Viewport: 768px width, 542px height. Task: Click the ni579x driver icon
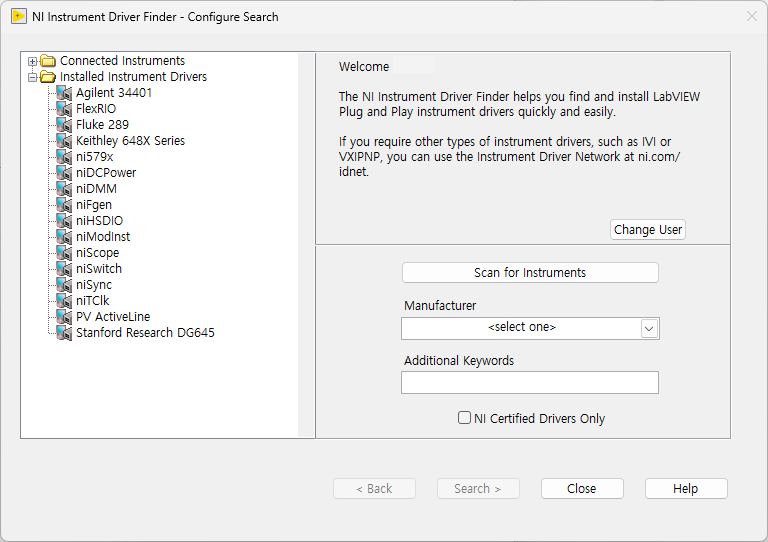(x=64, y=157)
